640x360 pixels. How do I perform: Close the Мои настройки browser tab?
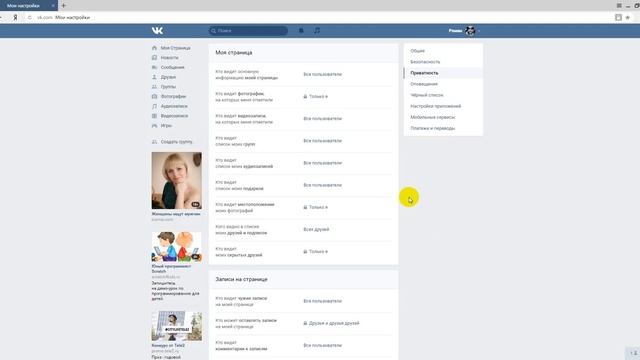click(53, 6)
